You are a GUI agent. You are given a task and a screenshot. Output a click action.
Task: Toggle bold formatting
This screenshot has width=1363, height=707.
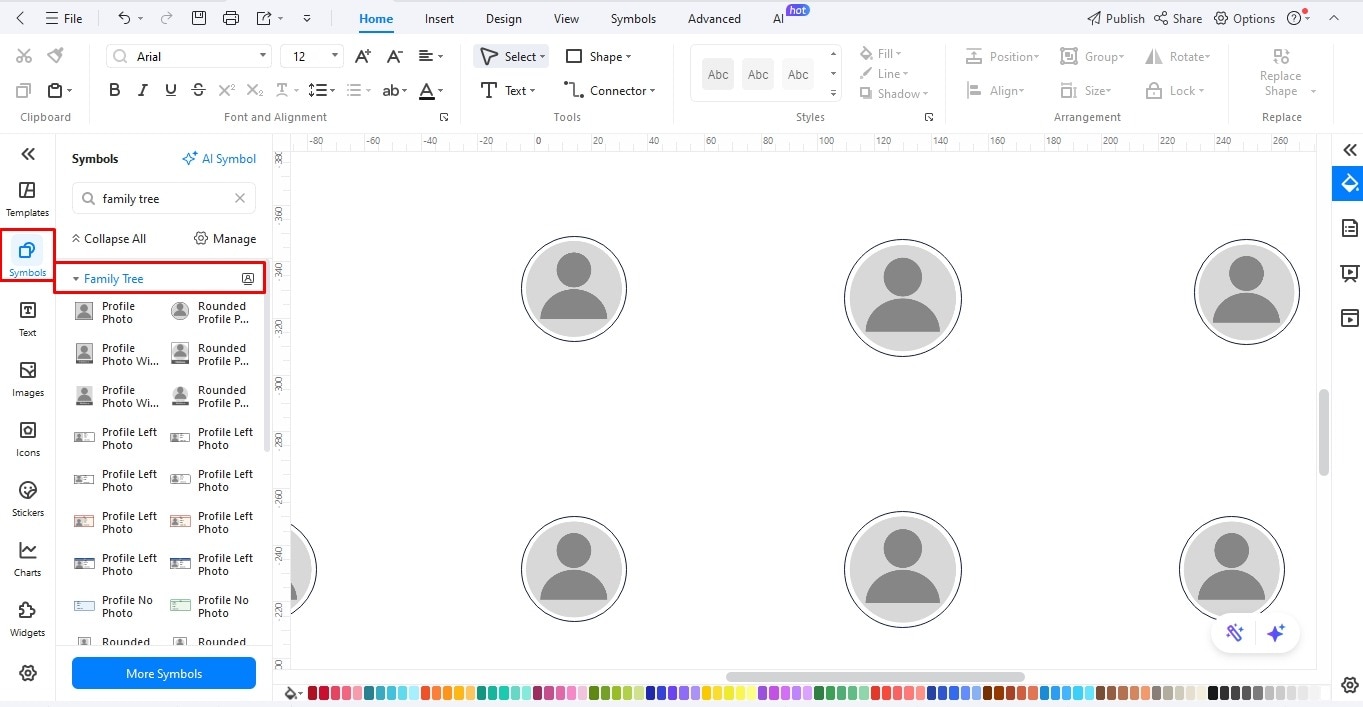pyautogui.click(x=114, y=89)
